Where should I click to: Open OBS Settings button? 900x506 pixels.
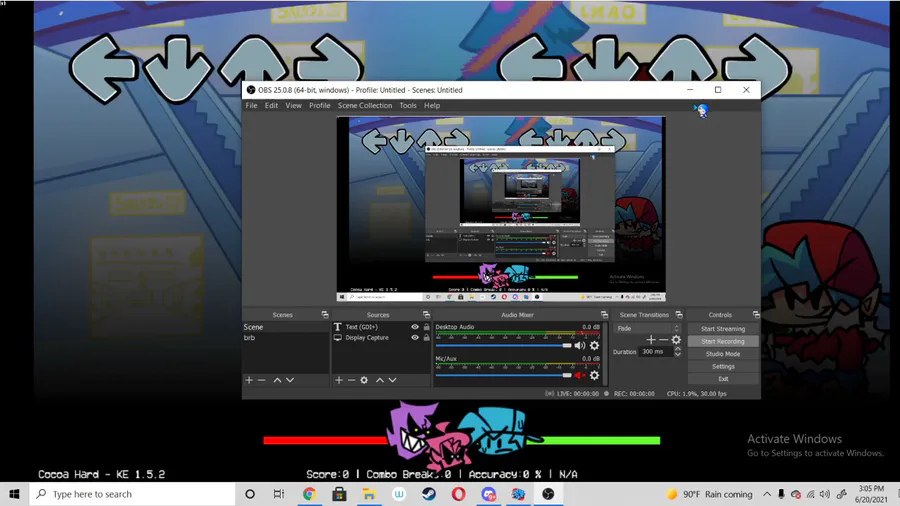[x=723, y=367]
